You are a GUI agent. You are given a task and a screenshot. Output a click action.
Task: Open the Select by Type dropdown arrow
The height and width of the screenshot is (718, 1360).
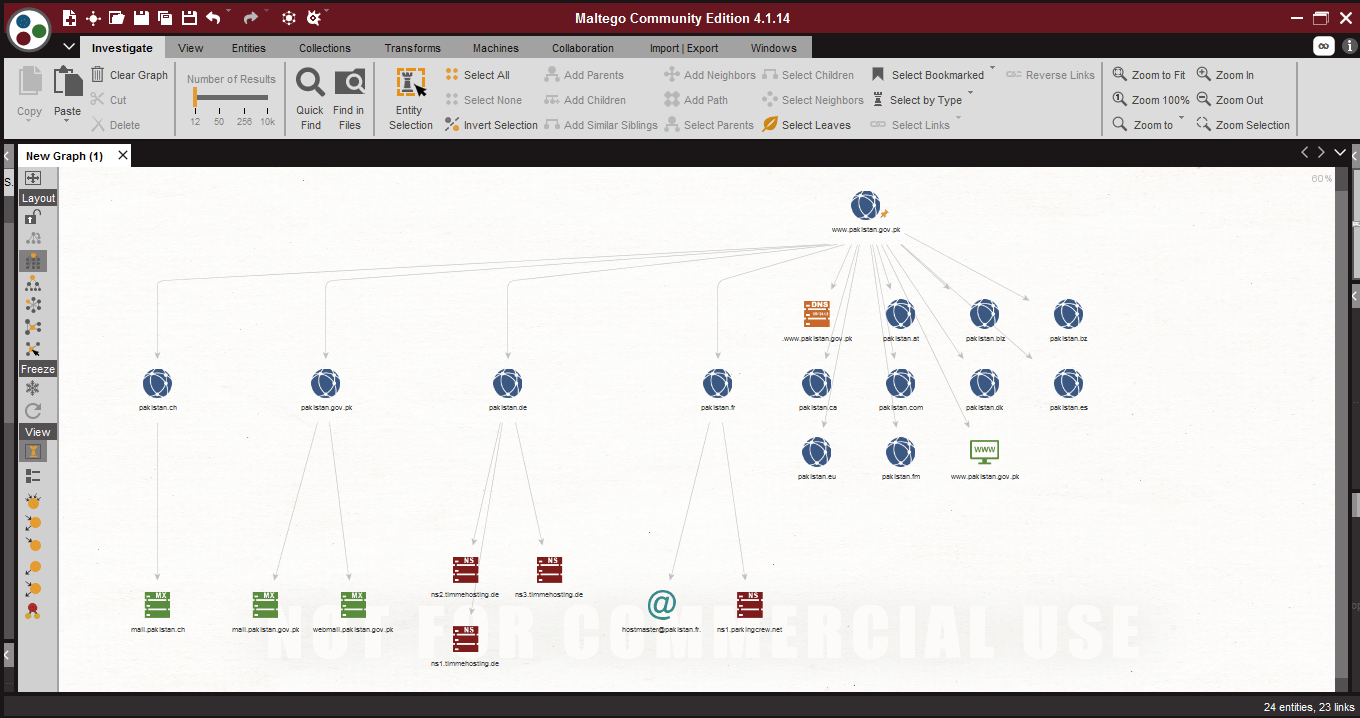[970, 94]
